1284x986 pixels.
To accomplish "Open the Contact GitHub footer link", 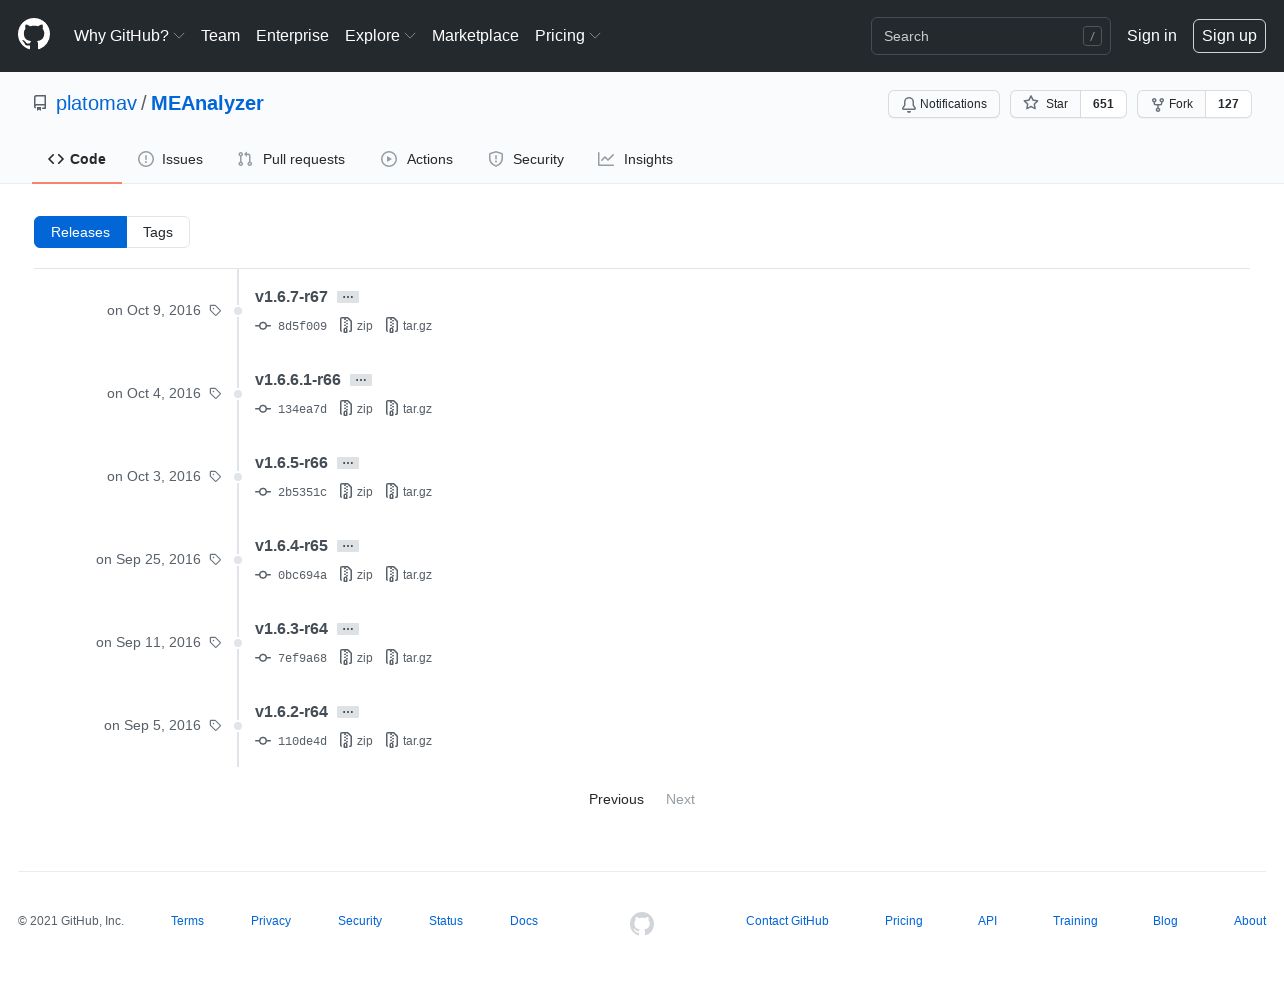I will [787, 921].
